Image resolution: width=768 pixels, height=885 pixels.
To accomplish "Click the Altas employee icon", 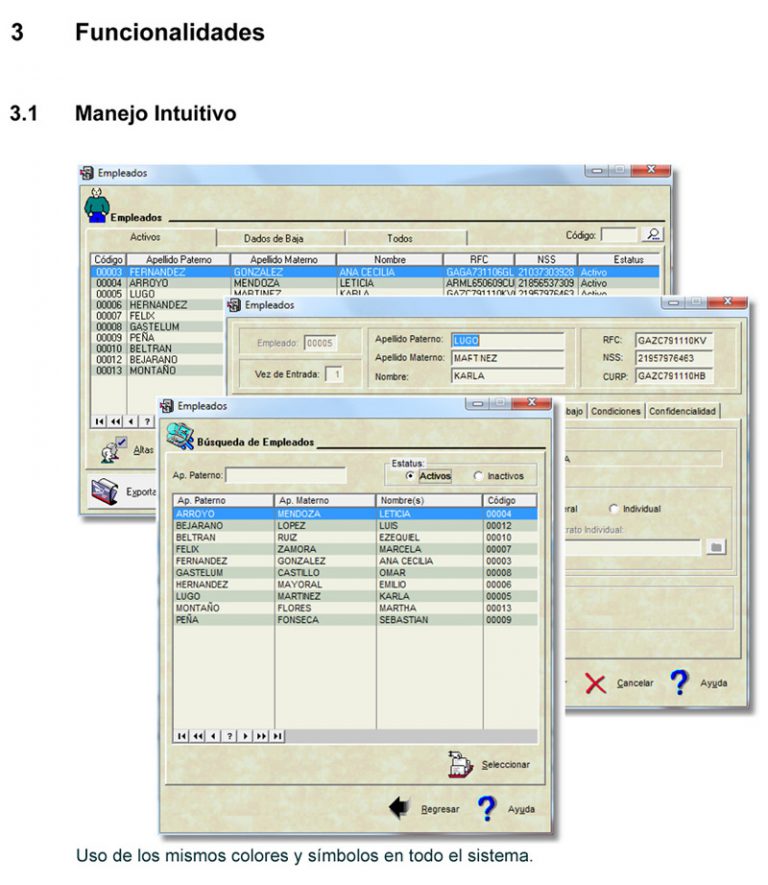I will click(111, 450).
